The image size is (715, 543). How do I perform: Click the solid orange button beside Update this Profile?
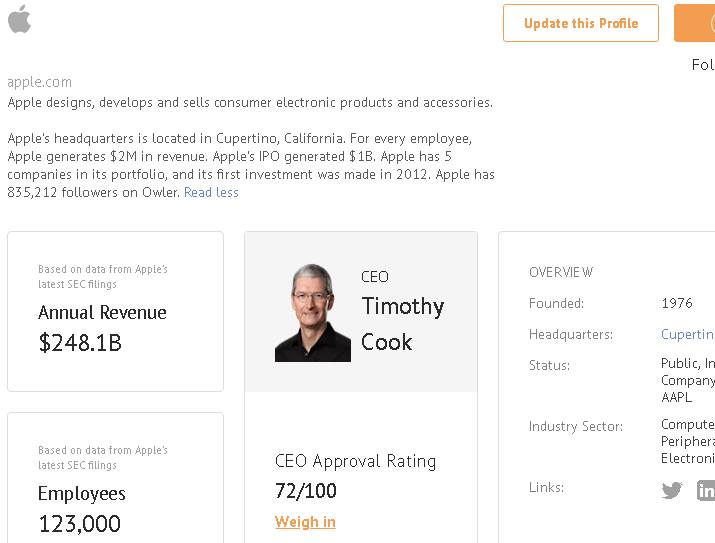coord(696,23)
